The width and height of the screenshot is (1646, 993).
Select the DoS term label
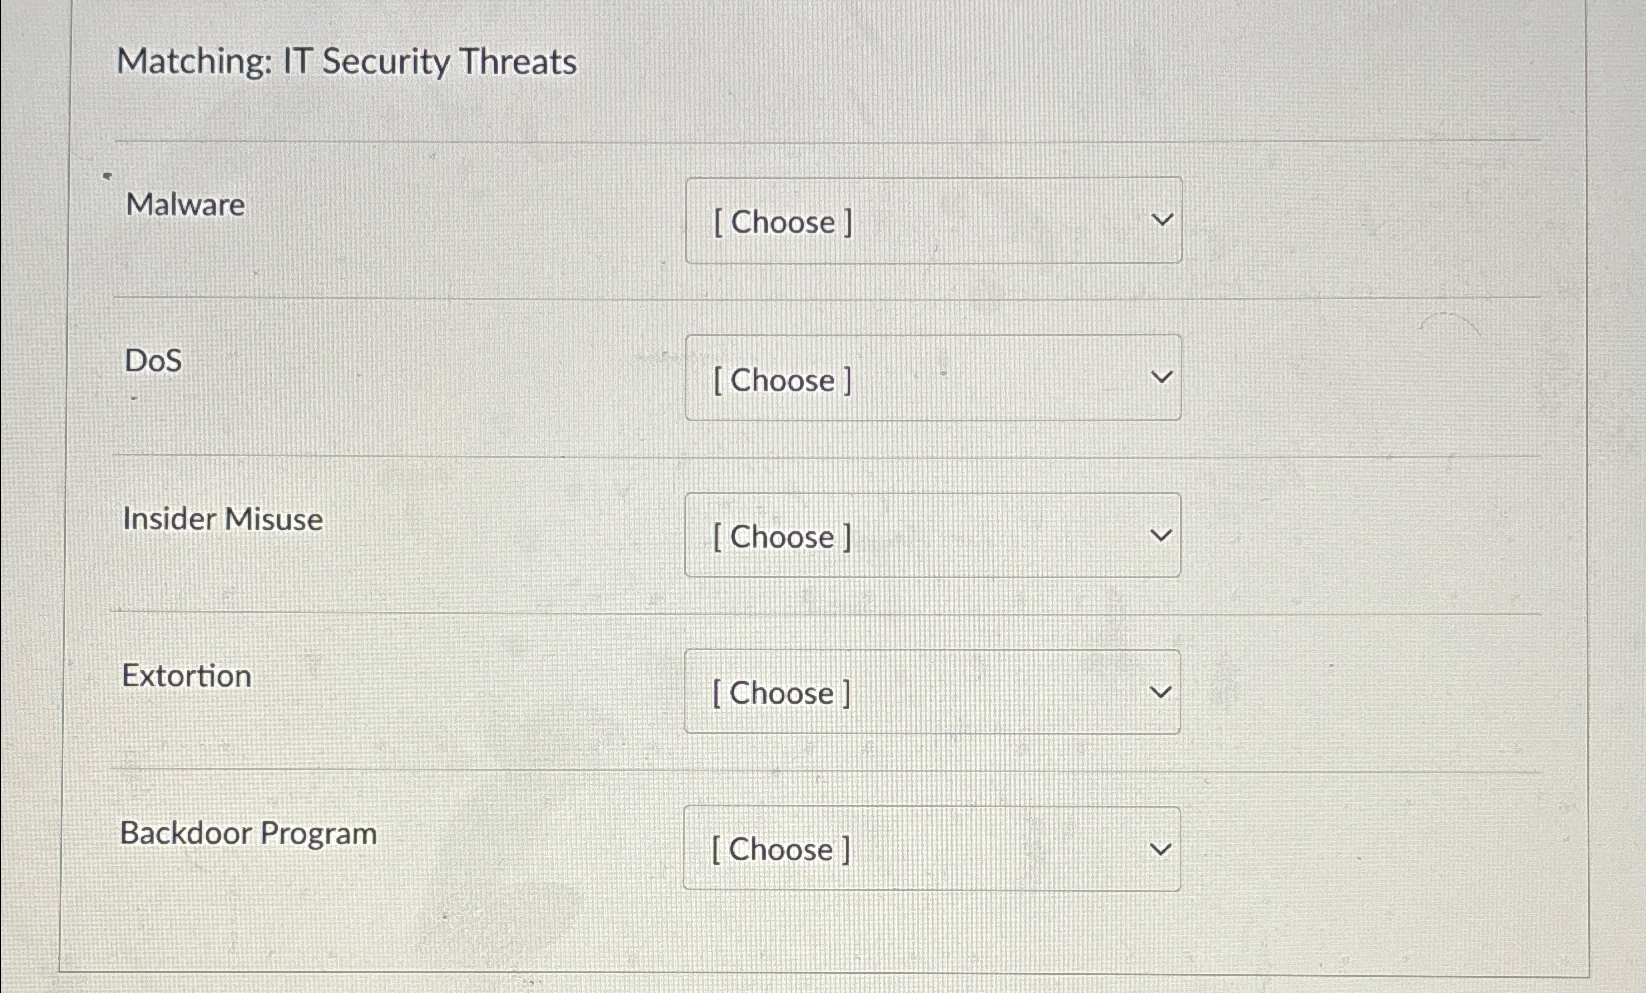[152, 361]
